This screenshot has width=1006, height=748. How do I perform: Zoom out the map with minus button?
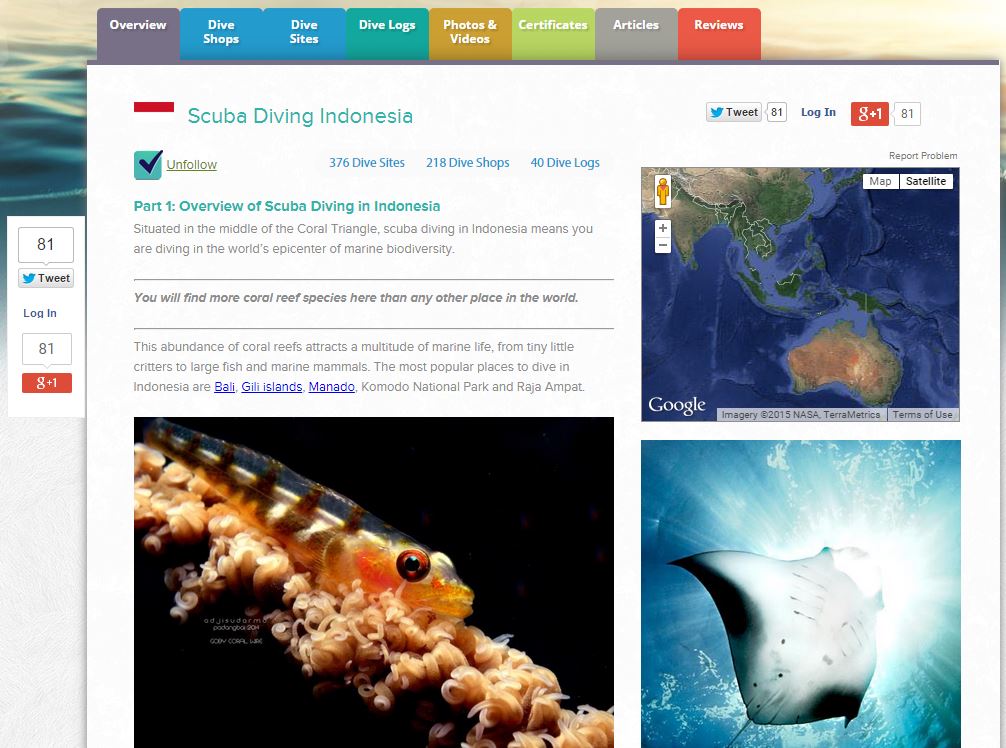point(663,245)
